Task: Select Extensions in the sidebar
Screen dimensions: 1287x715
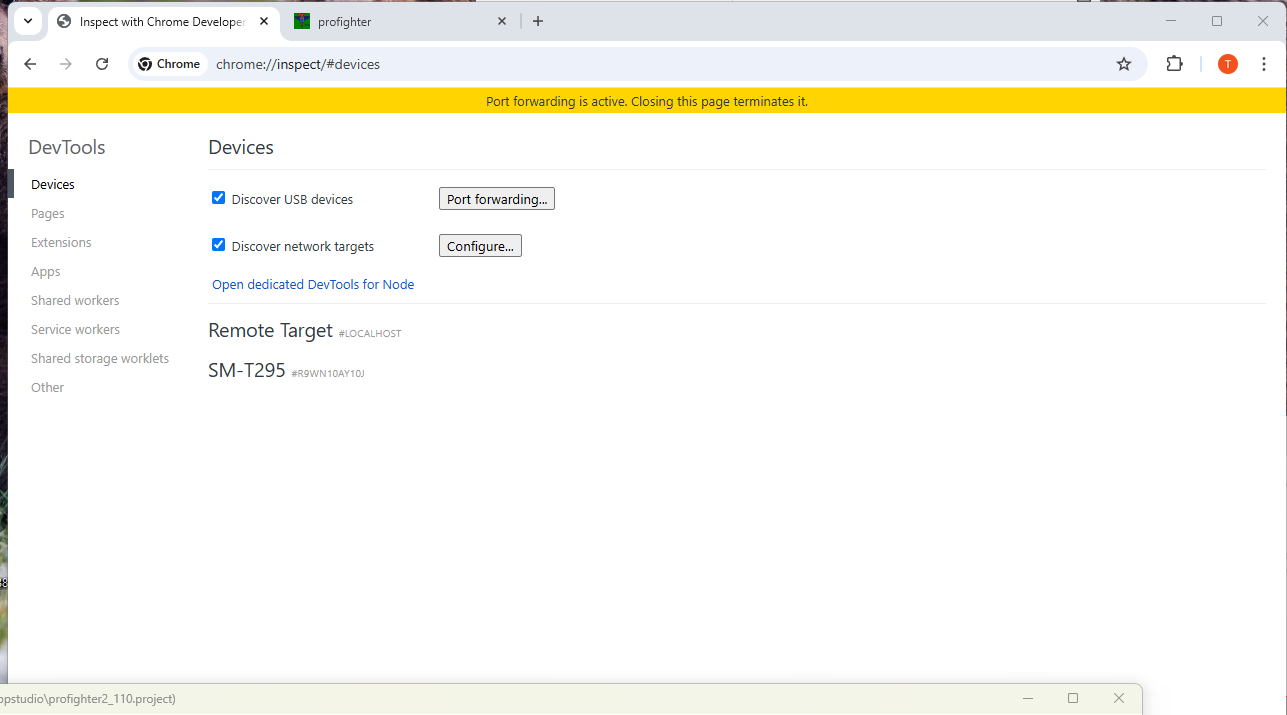Action: [61, 243]
